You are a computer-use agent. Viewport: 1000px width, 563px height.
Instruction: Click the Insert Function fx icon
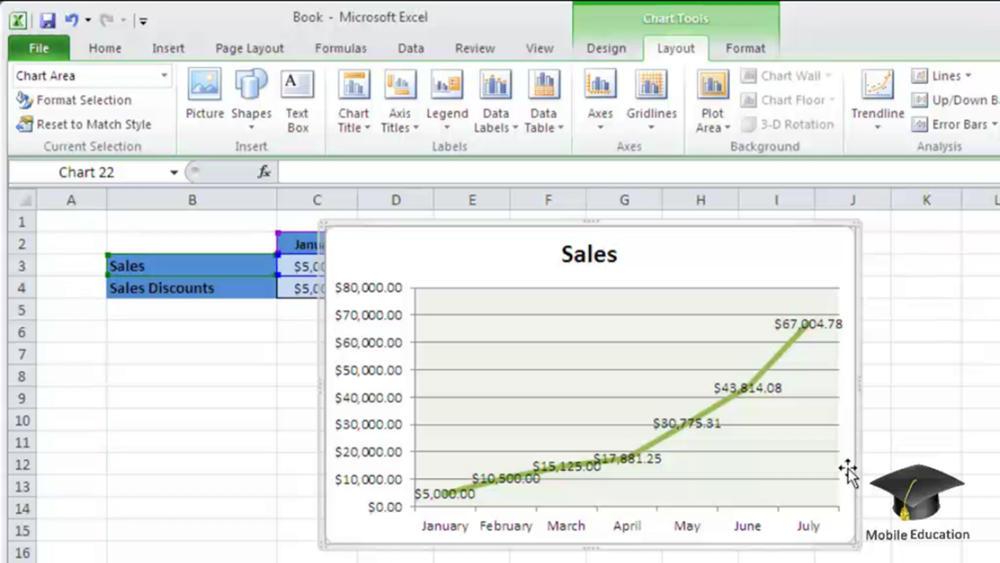pyautogui.click(x=264, y=172)
